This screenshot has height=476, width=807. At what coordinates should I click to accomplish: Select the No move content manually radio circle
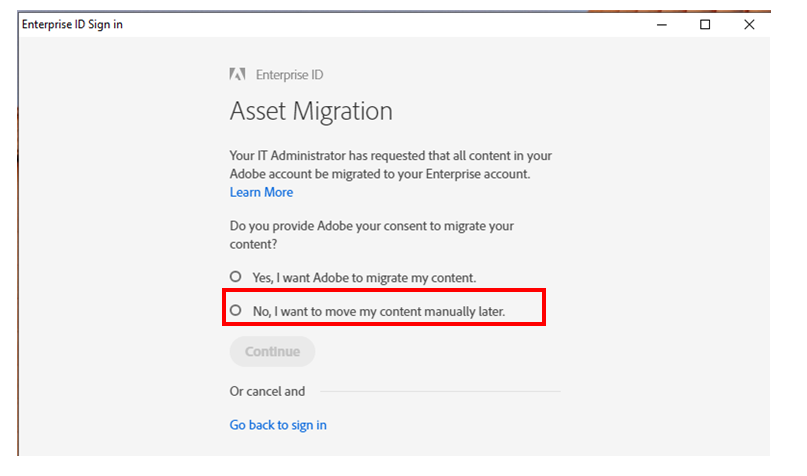(236, 310)
